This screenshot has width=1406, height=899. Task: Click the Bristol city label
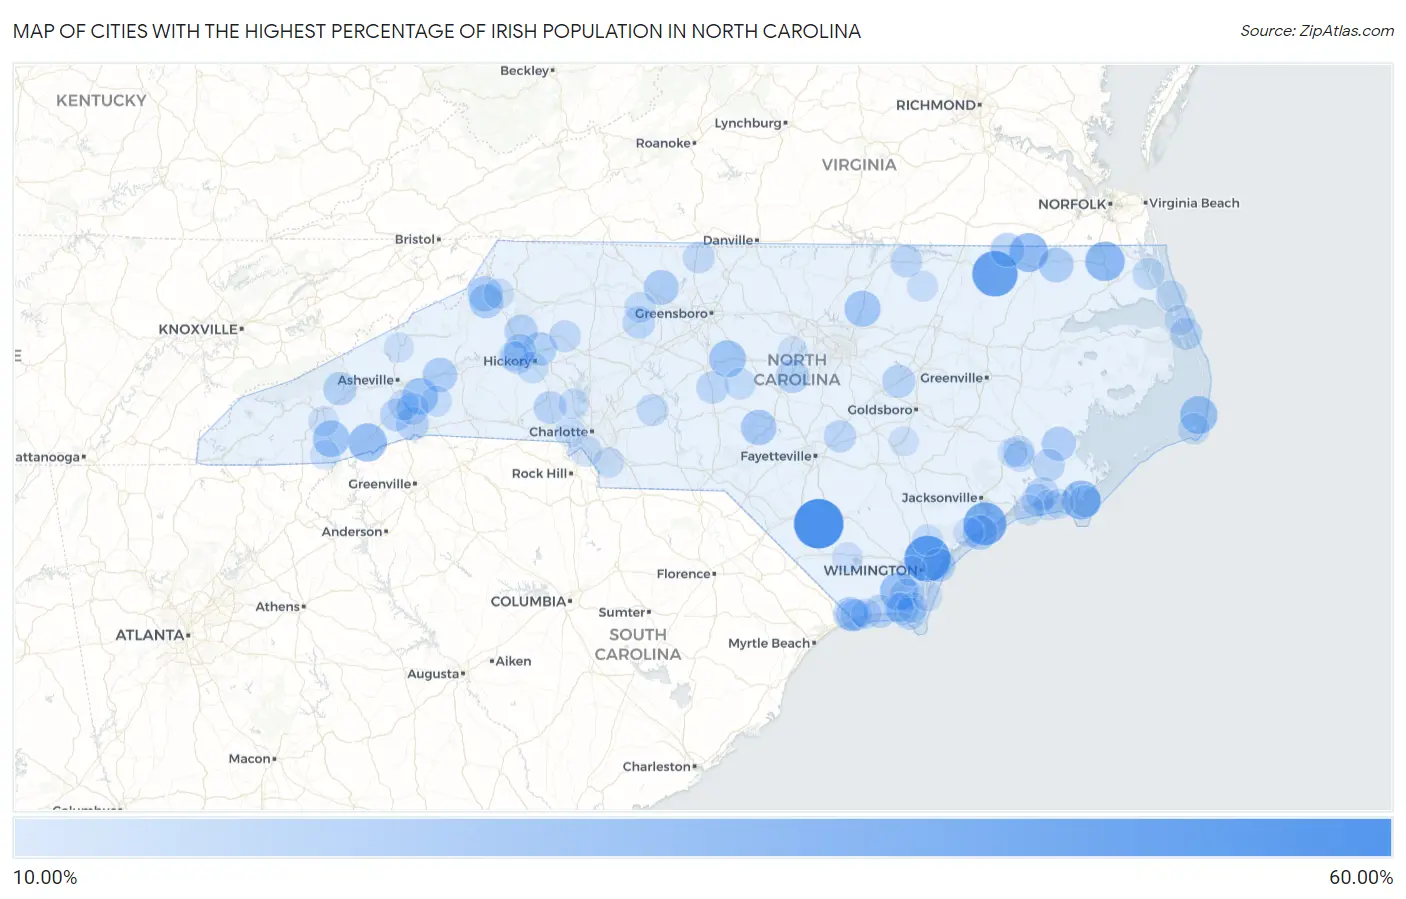pyautogui.click(x=415, y=239)
